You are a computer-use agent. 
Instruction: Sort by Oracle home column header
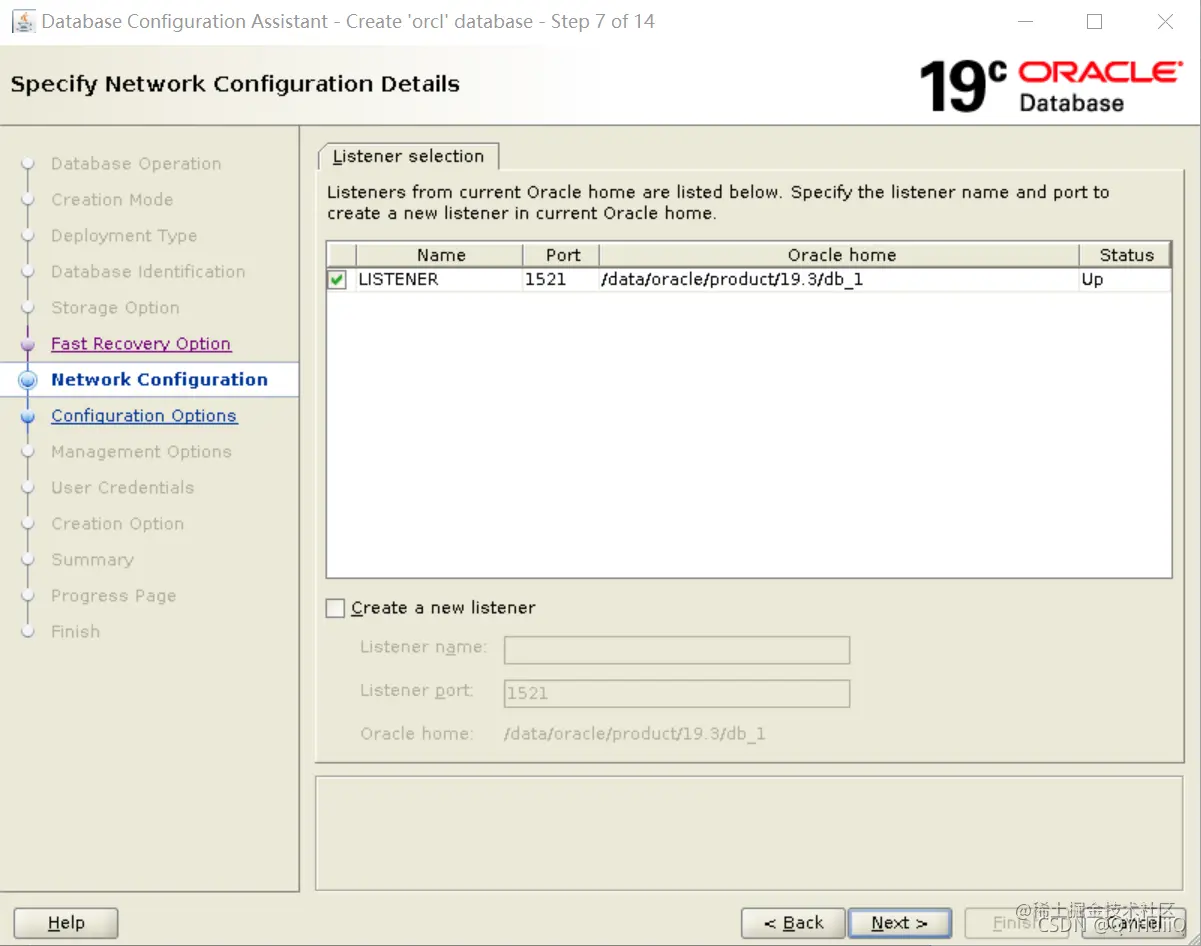(840, 255)
